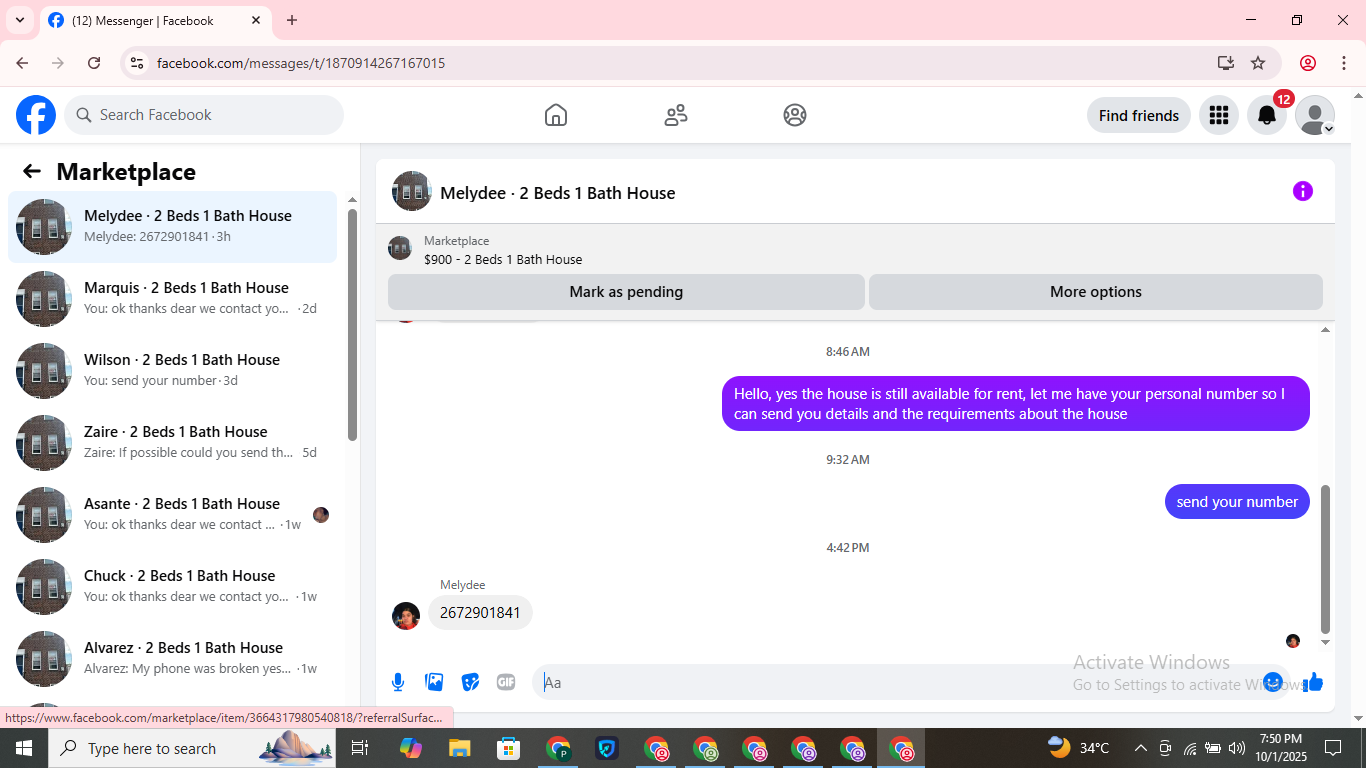This screenshot has height=768, width=1366.
Task: Open Microsoft Store from the taskbar
Action: pos(509,748)
